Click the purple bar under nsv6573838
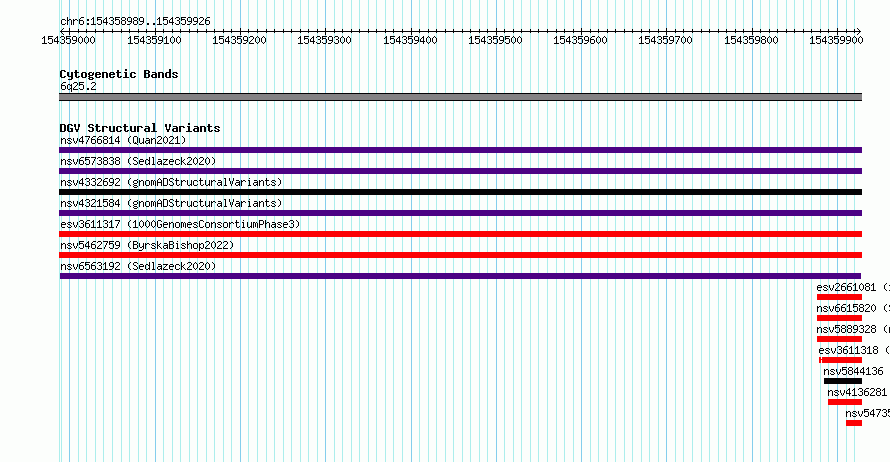This screenshot has width=890, height=462. [x=460, y=171]
